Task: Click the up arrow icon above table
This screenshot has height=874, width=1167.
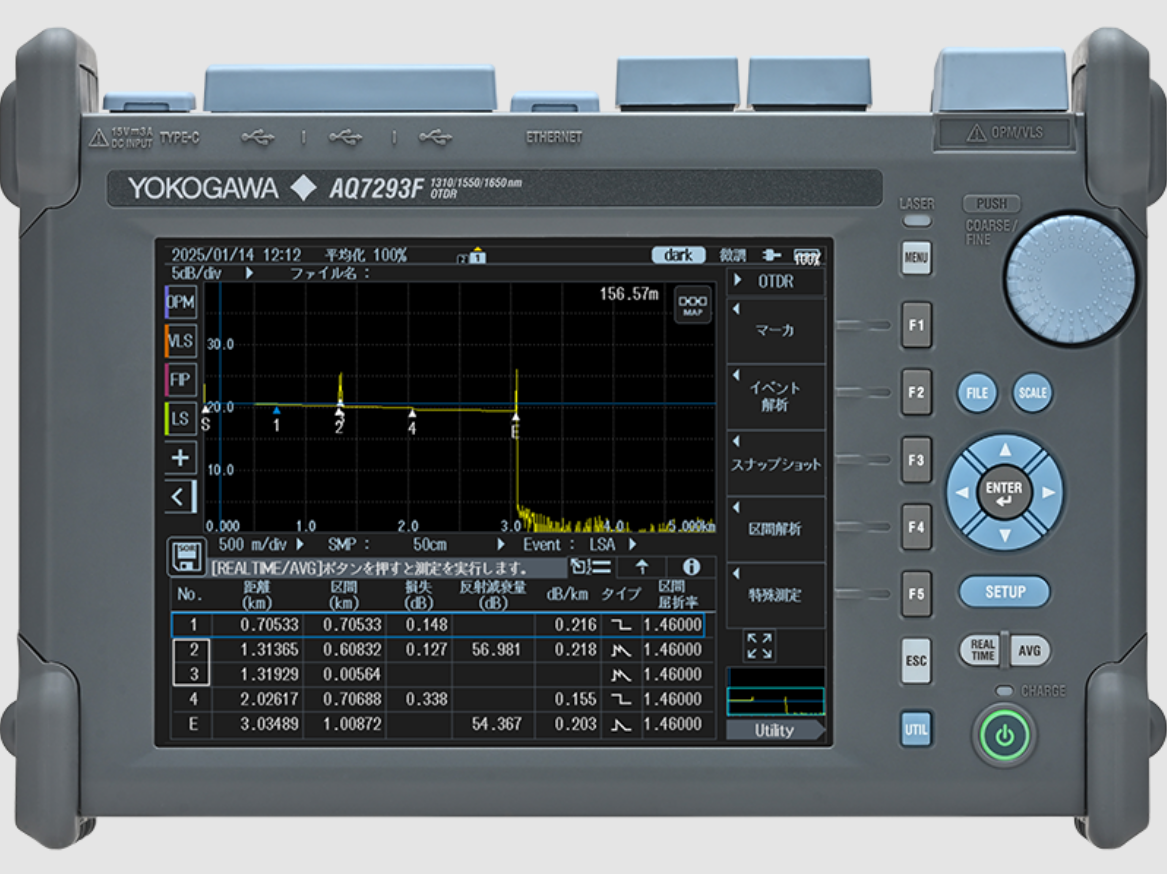Action: click(x=642, y=567)
